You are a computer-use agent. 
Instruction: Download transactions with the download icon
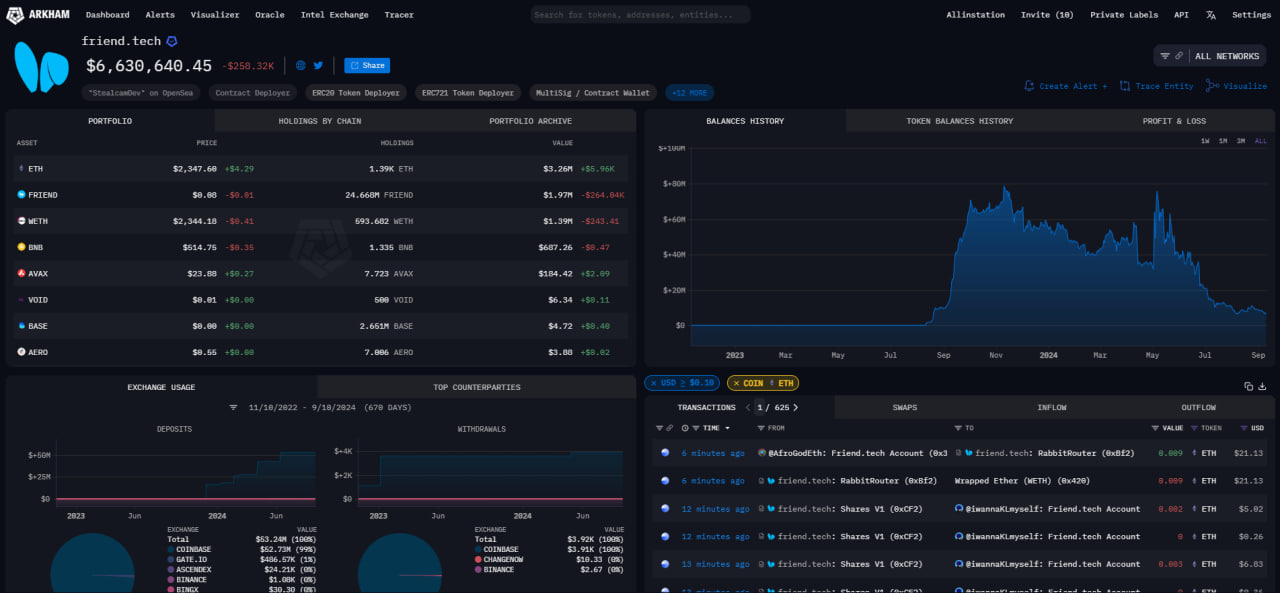pyautogui.click(x=1262, y=386)
